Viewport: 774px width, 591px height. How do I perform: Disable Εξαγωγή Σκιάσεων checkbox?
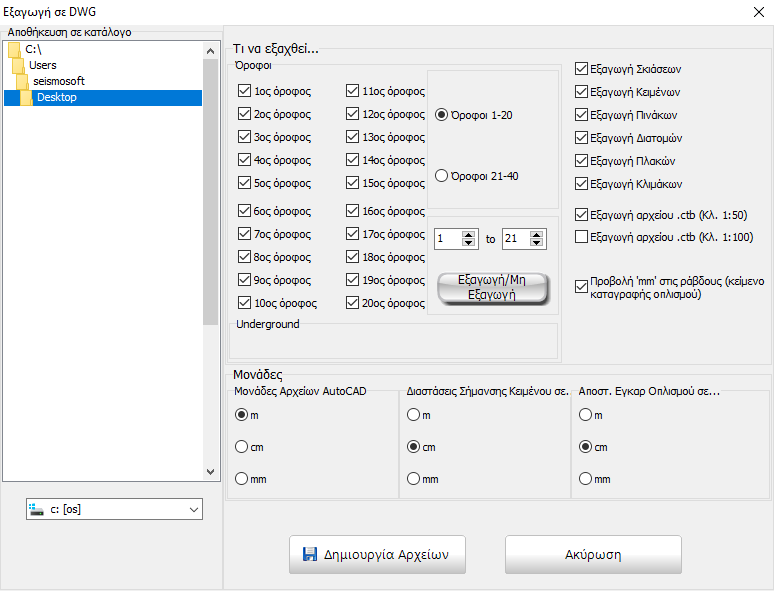582,69
